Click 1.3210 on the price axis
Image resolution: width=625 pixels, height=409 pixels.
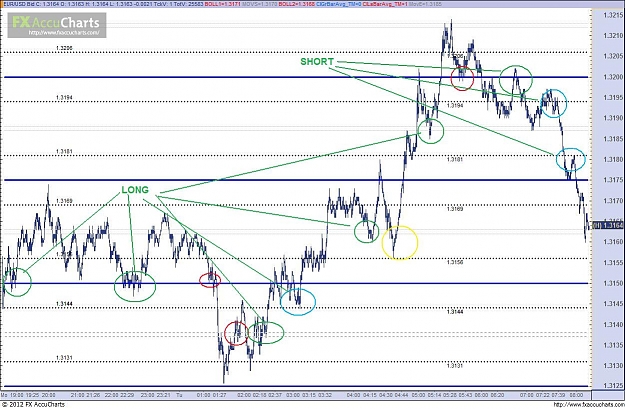coord(613,36)
